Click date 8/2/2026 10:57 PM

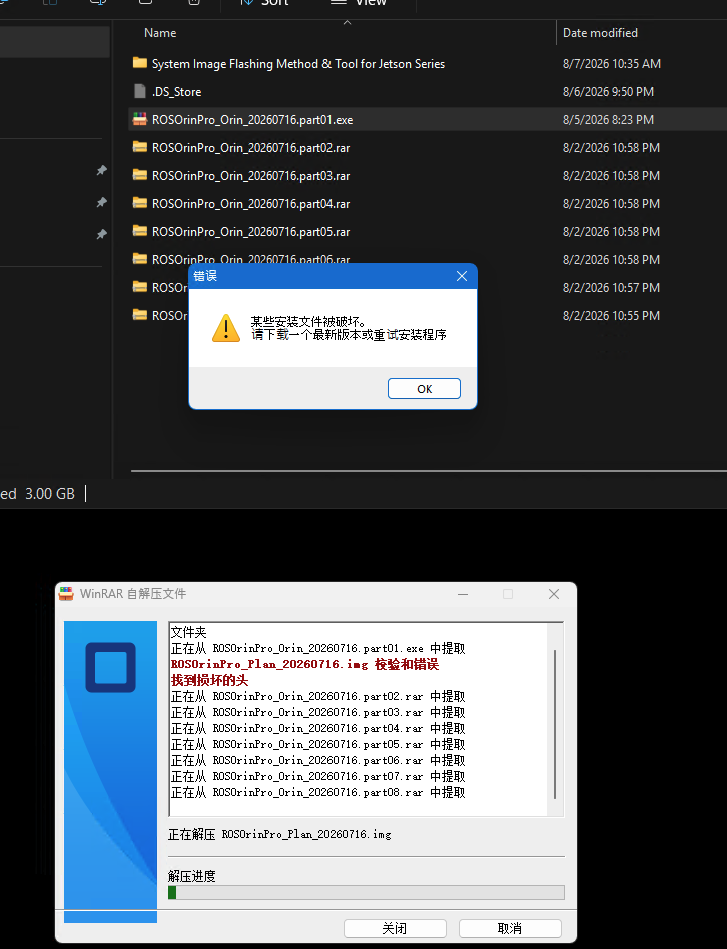click(611, 287)
